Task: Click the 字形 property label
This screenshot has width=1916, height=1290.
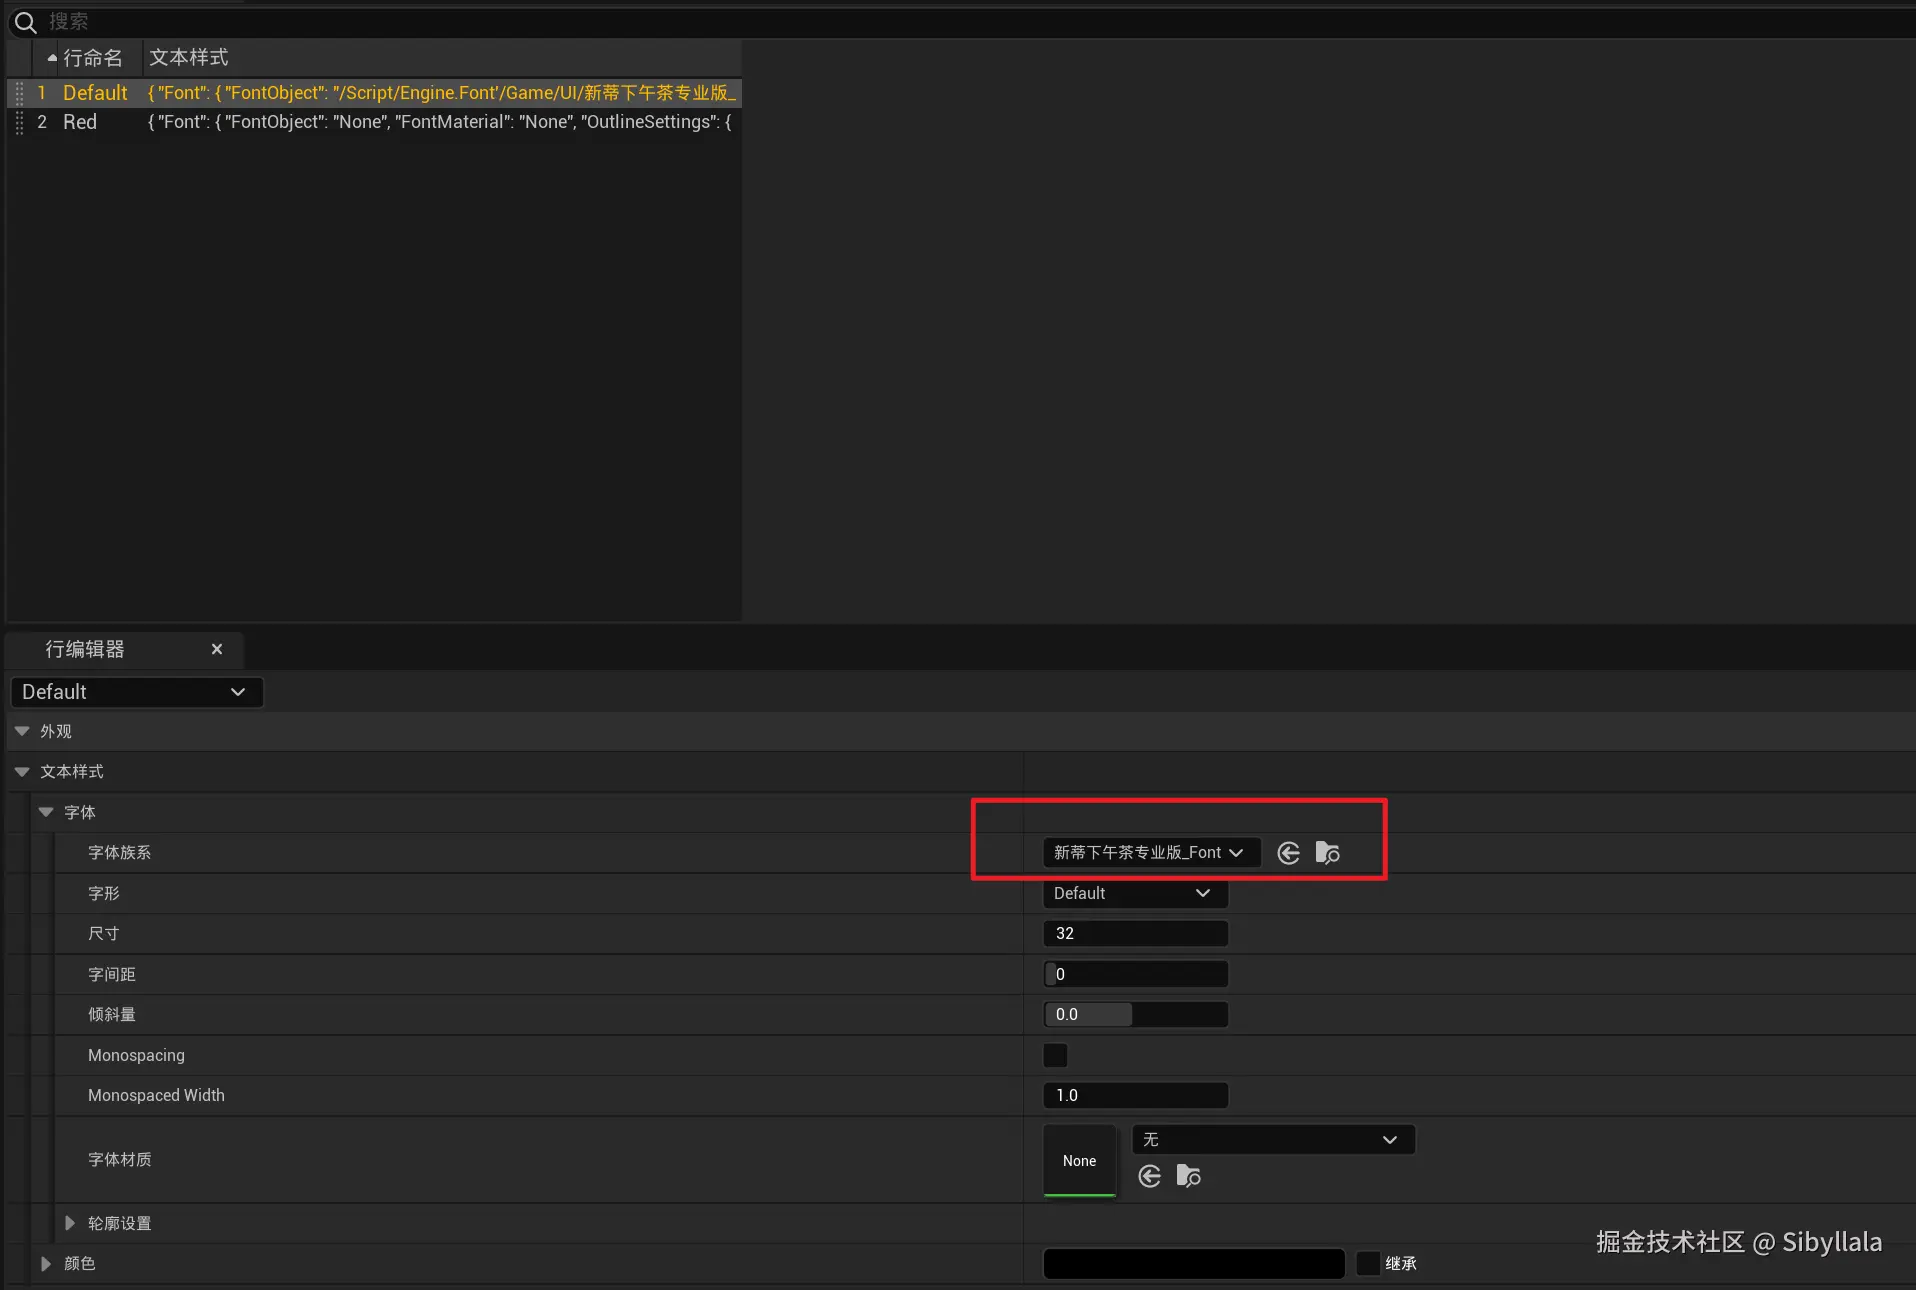Action: click(104, 893)
